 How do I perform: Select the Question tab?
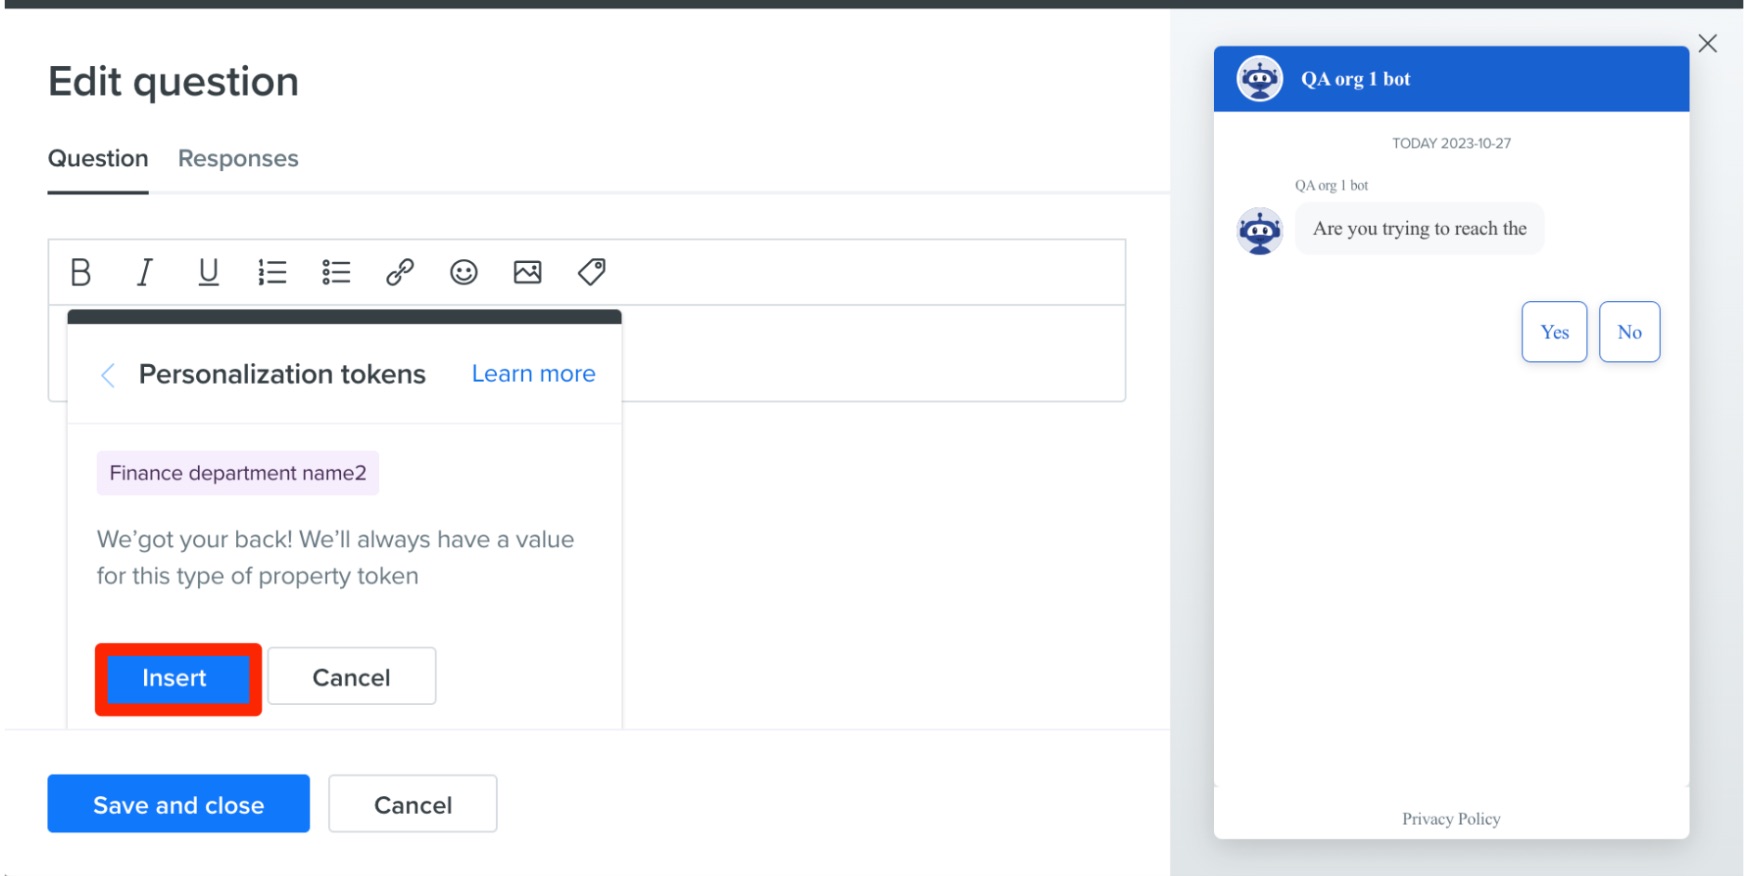(x=98, y=158)
